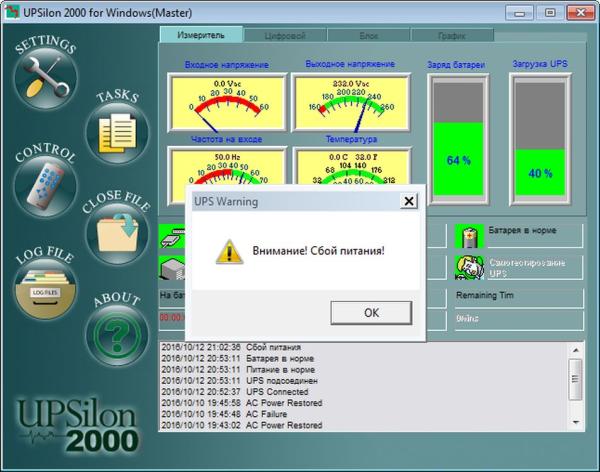Click the Внимание! Сбой питания! message
Viewport: 600px width, 472px height.
click(318, 251)
